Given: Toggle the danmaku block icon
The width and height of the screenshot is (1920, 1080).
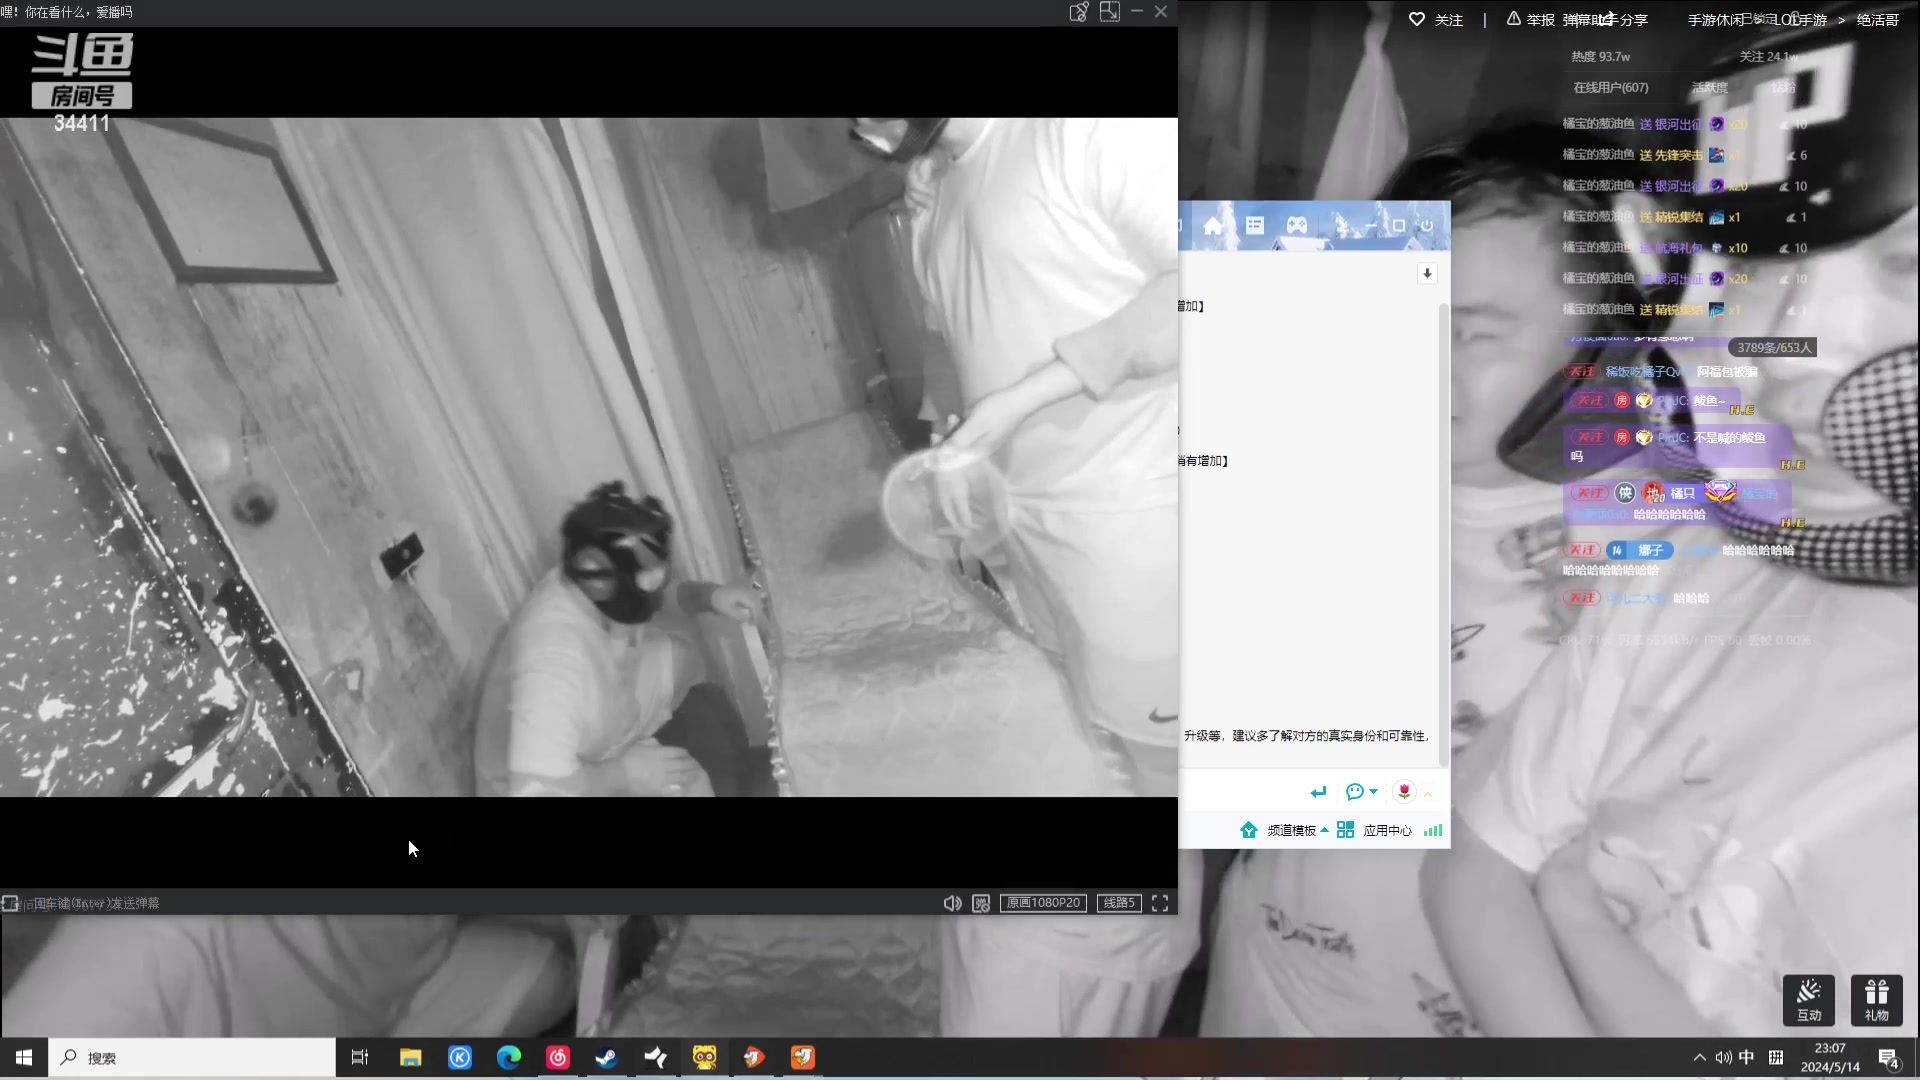Looking at the screenshot, I should pyautogui.click(x=981, y=903).
